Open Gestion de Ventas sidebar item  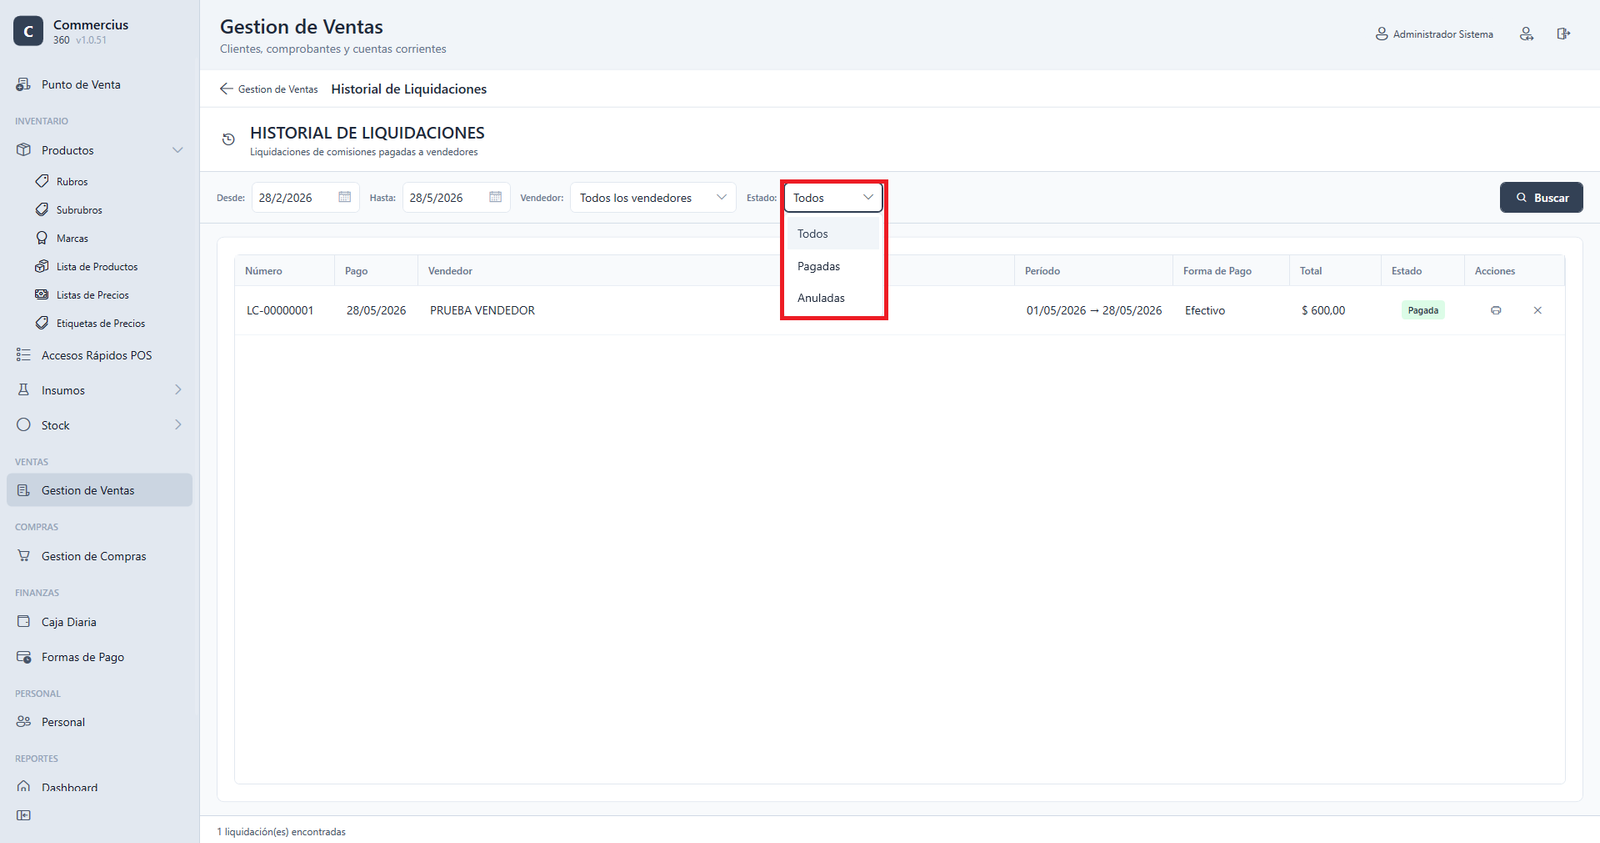pyautogui.click(x=99, y=490)
